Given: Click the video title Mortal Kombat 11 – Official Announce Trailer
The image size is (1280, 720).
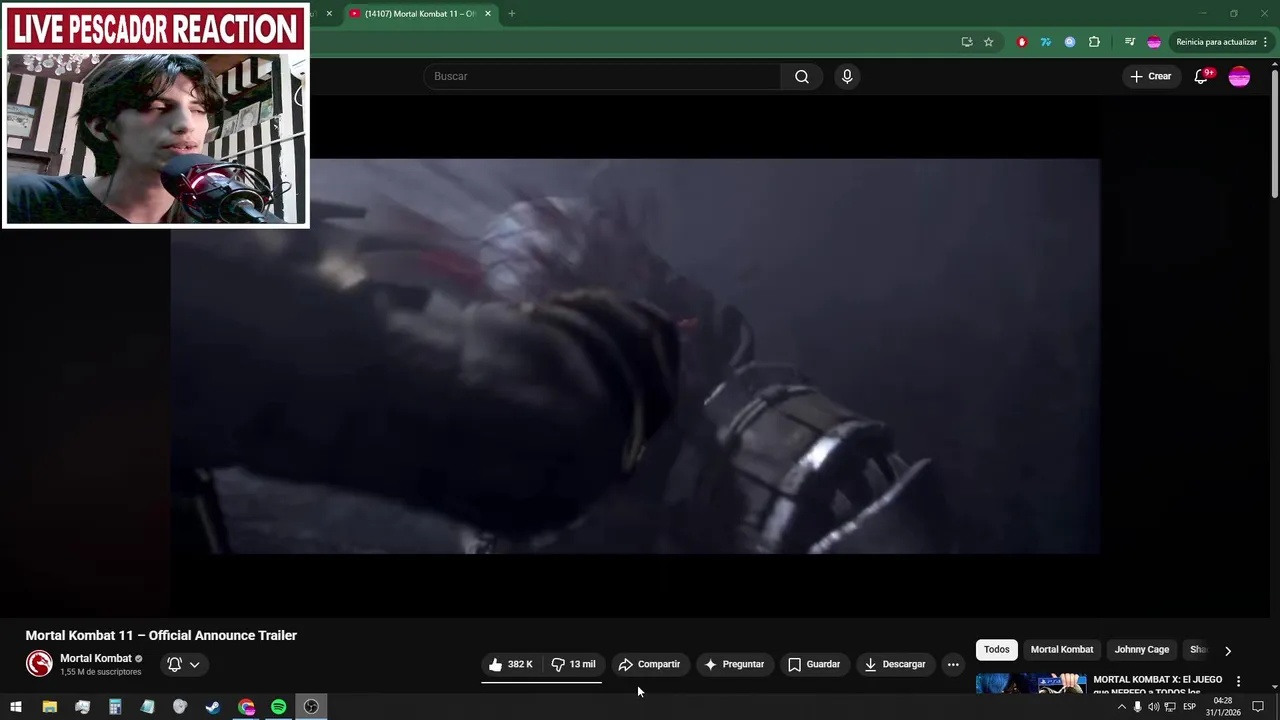Looking at the screenshot, I should 161,636.
